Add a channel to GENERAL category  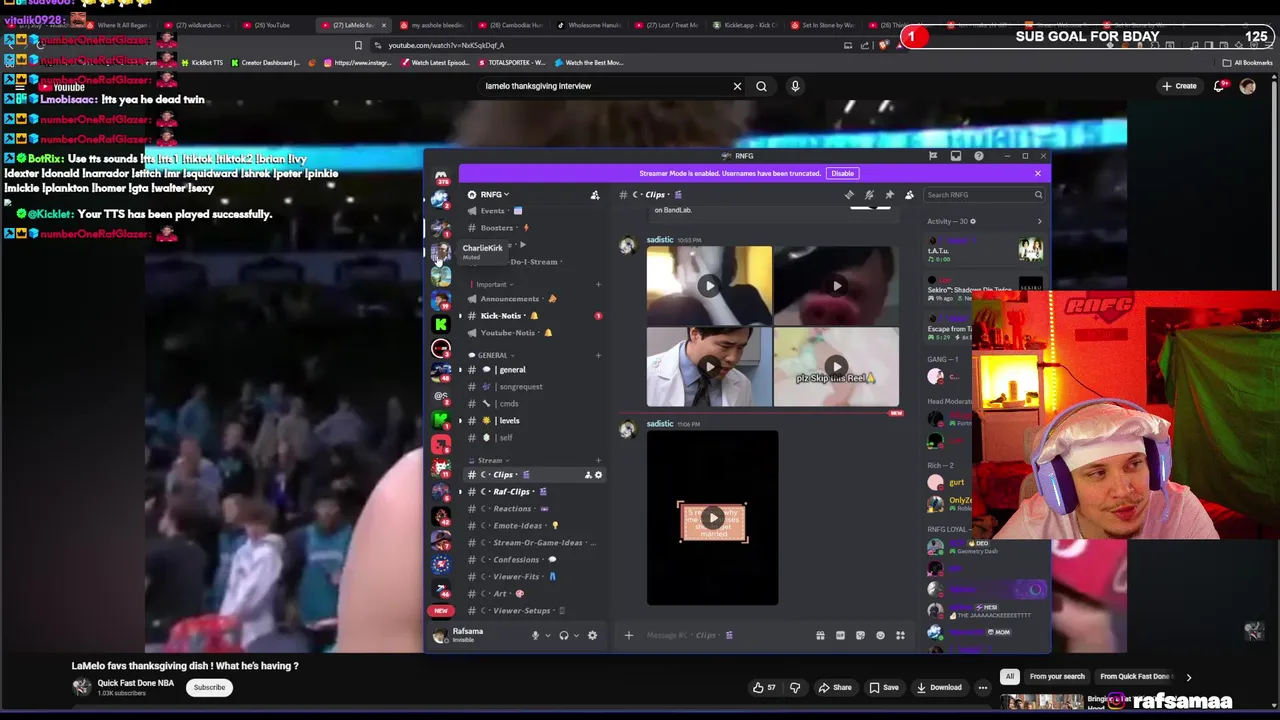click(598, 355)
